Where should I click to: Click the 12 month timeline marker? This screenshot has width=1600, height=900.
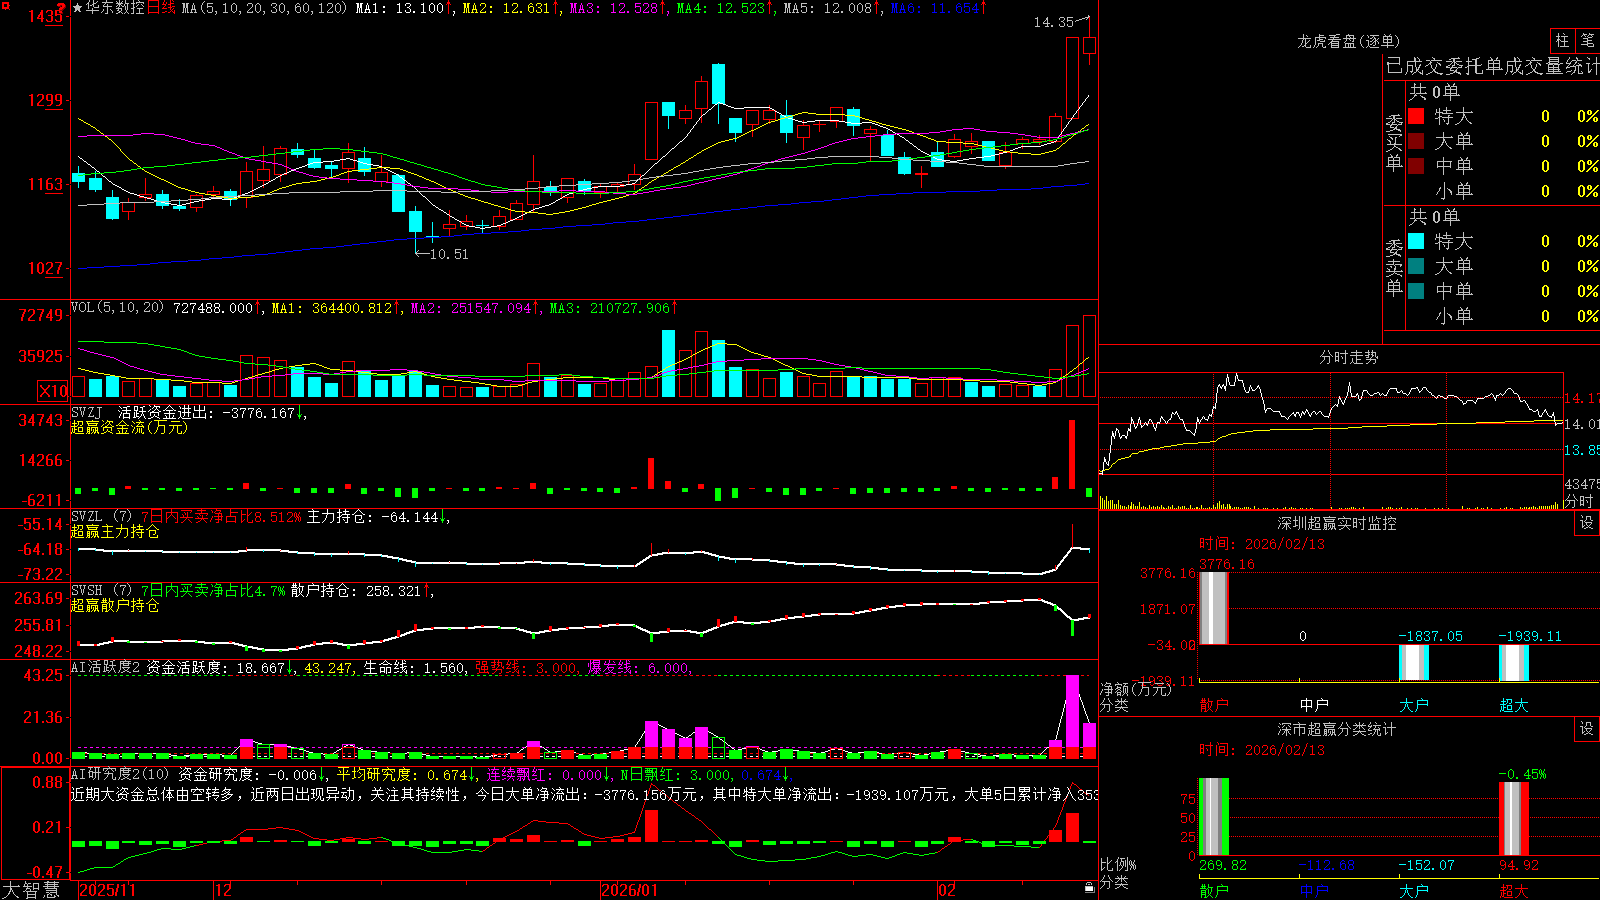pos(224,890)
